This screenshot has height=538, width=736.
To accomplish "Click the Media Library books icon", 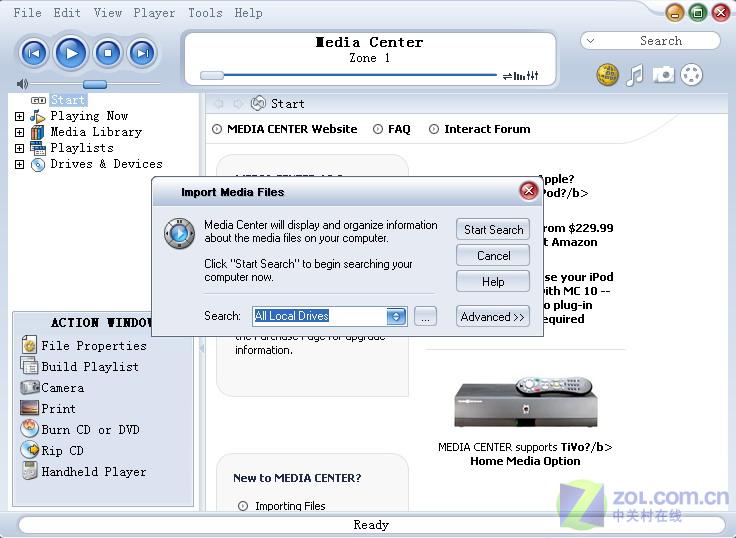I will coord(38,132).
